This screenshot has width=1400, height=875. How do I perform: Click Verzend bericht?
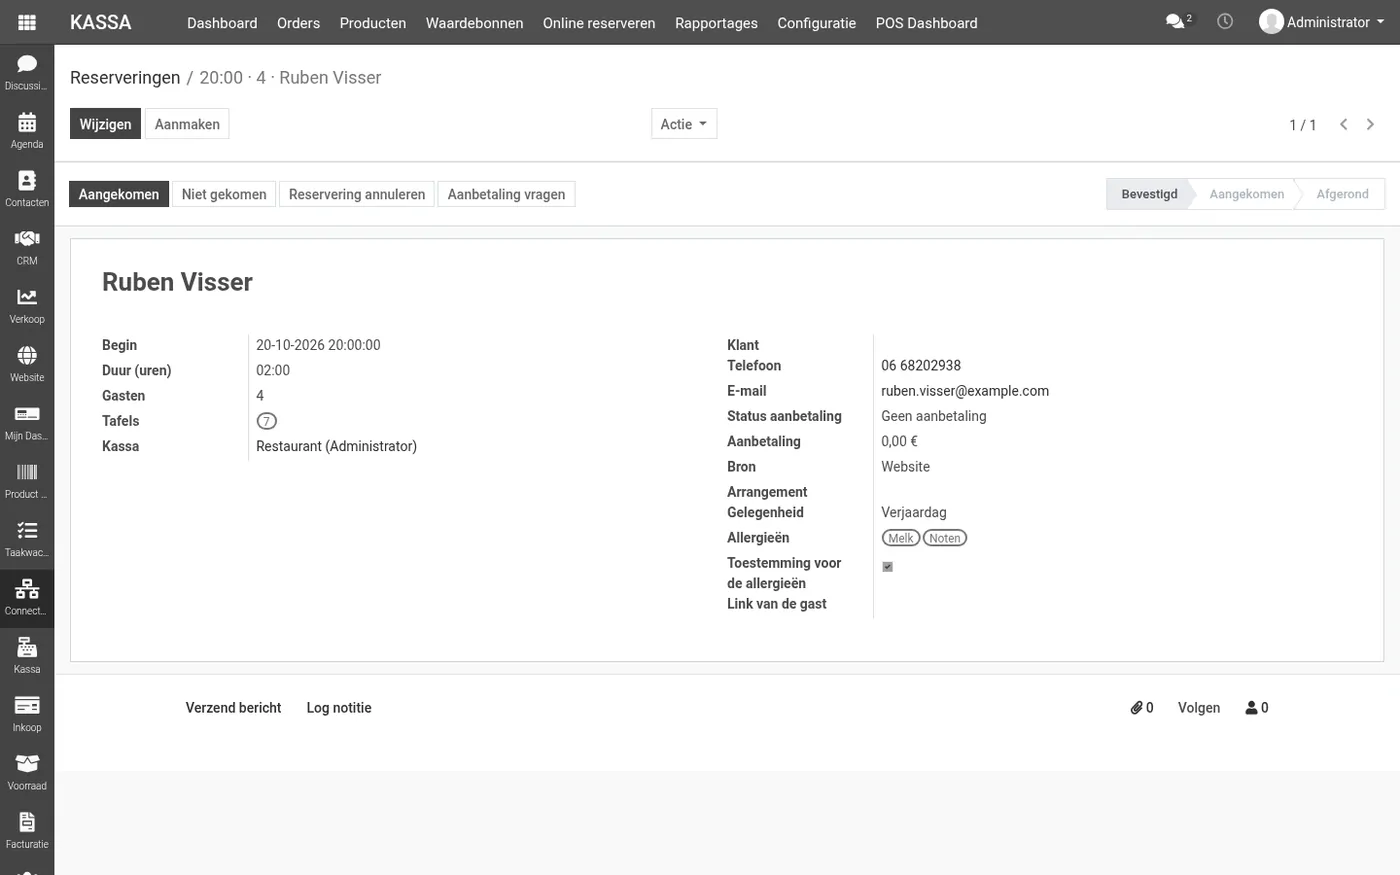pos(233,707)
